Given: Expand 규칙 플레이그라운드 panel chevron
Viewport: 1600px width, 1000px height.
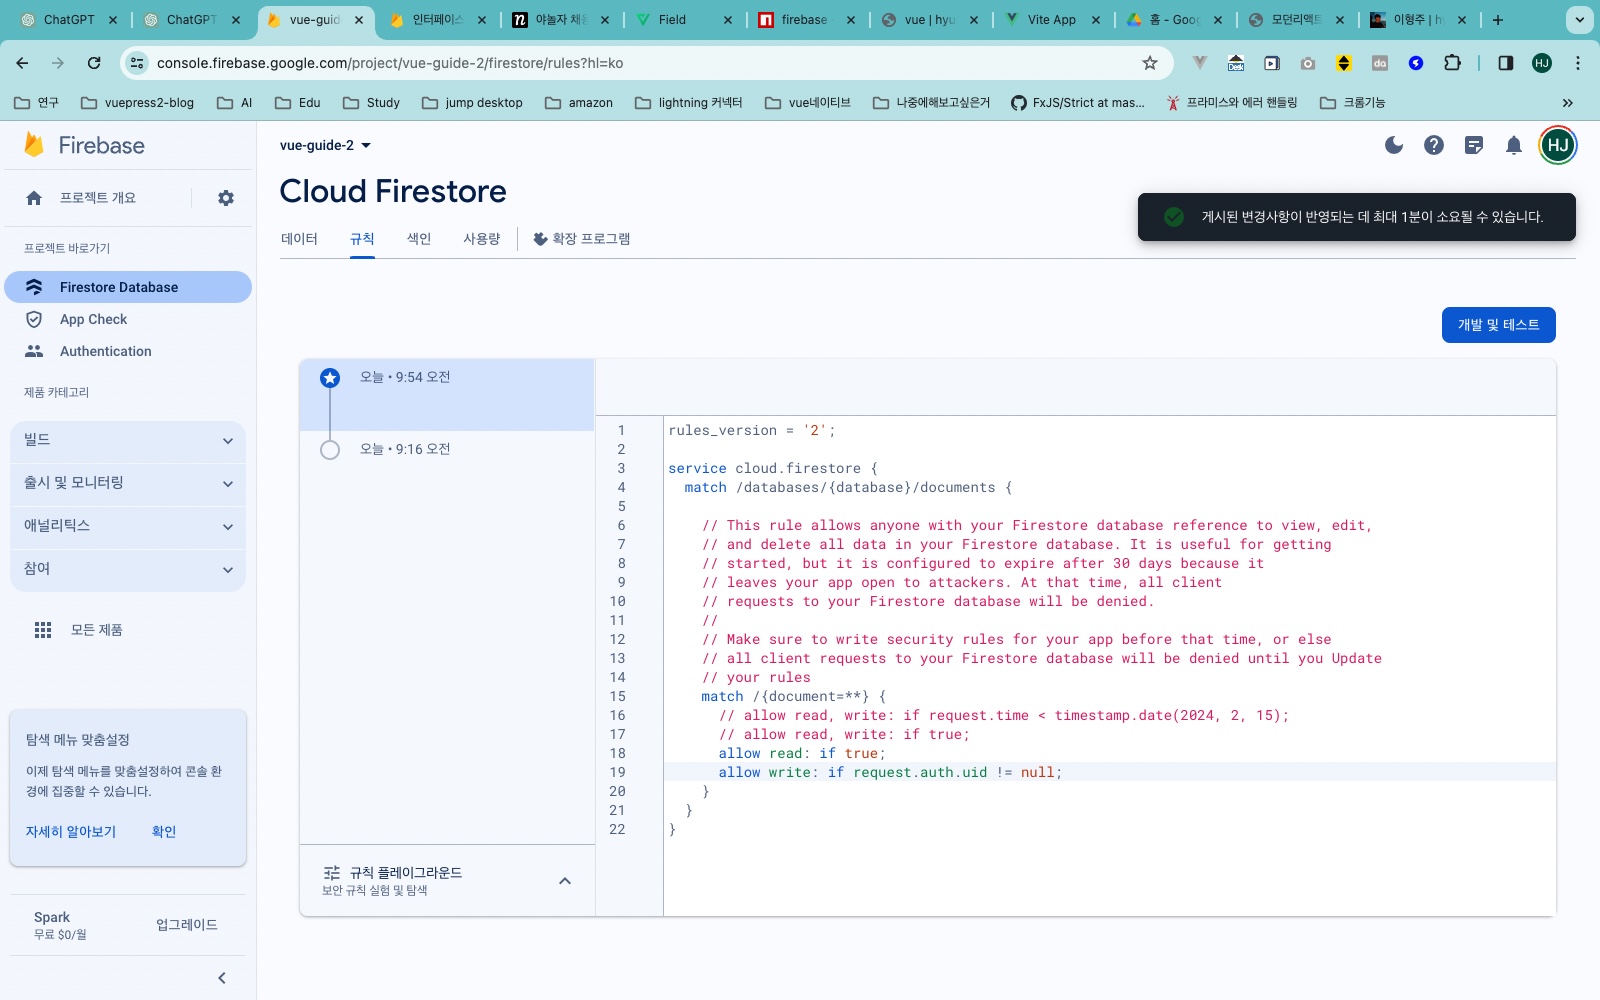Looking at the screenshot, I should (x=565, y=881).
